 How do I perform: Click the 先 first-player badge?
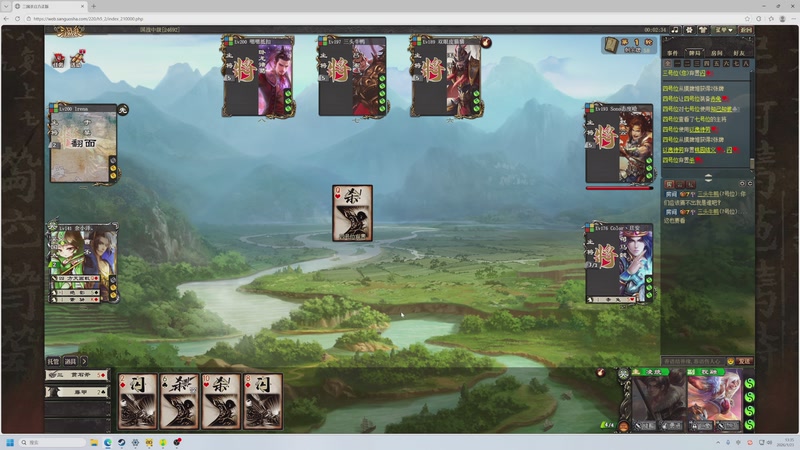coord(123,110)
